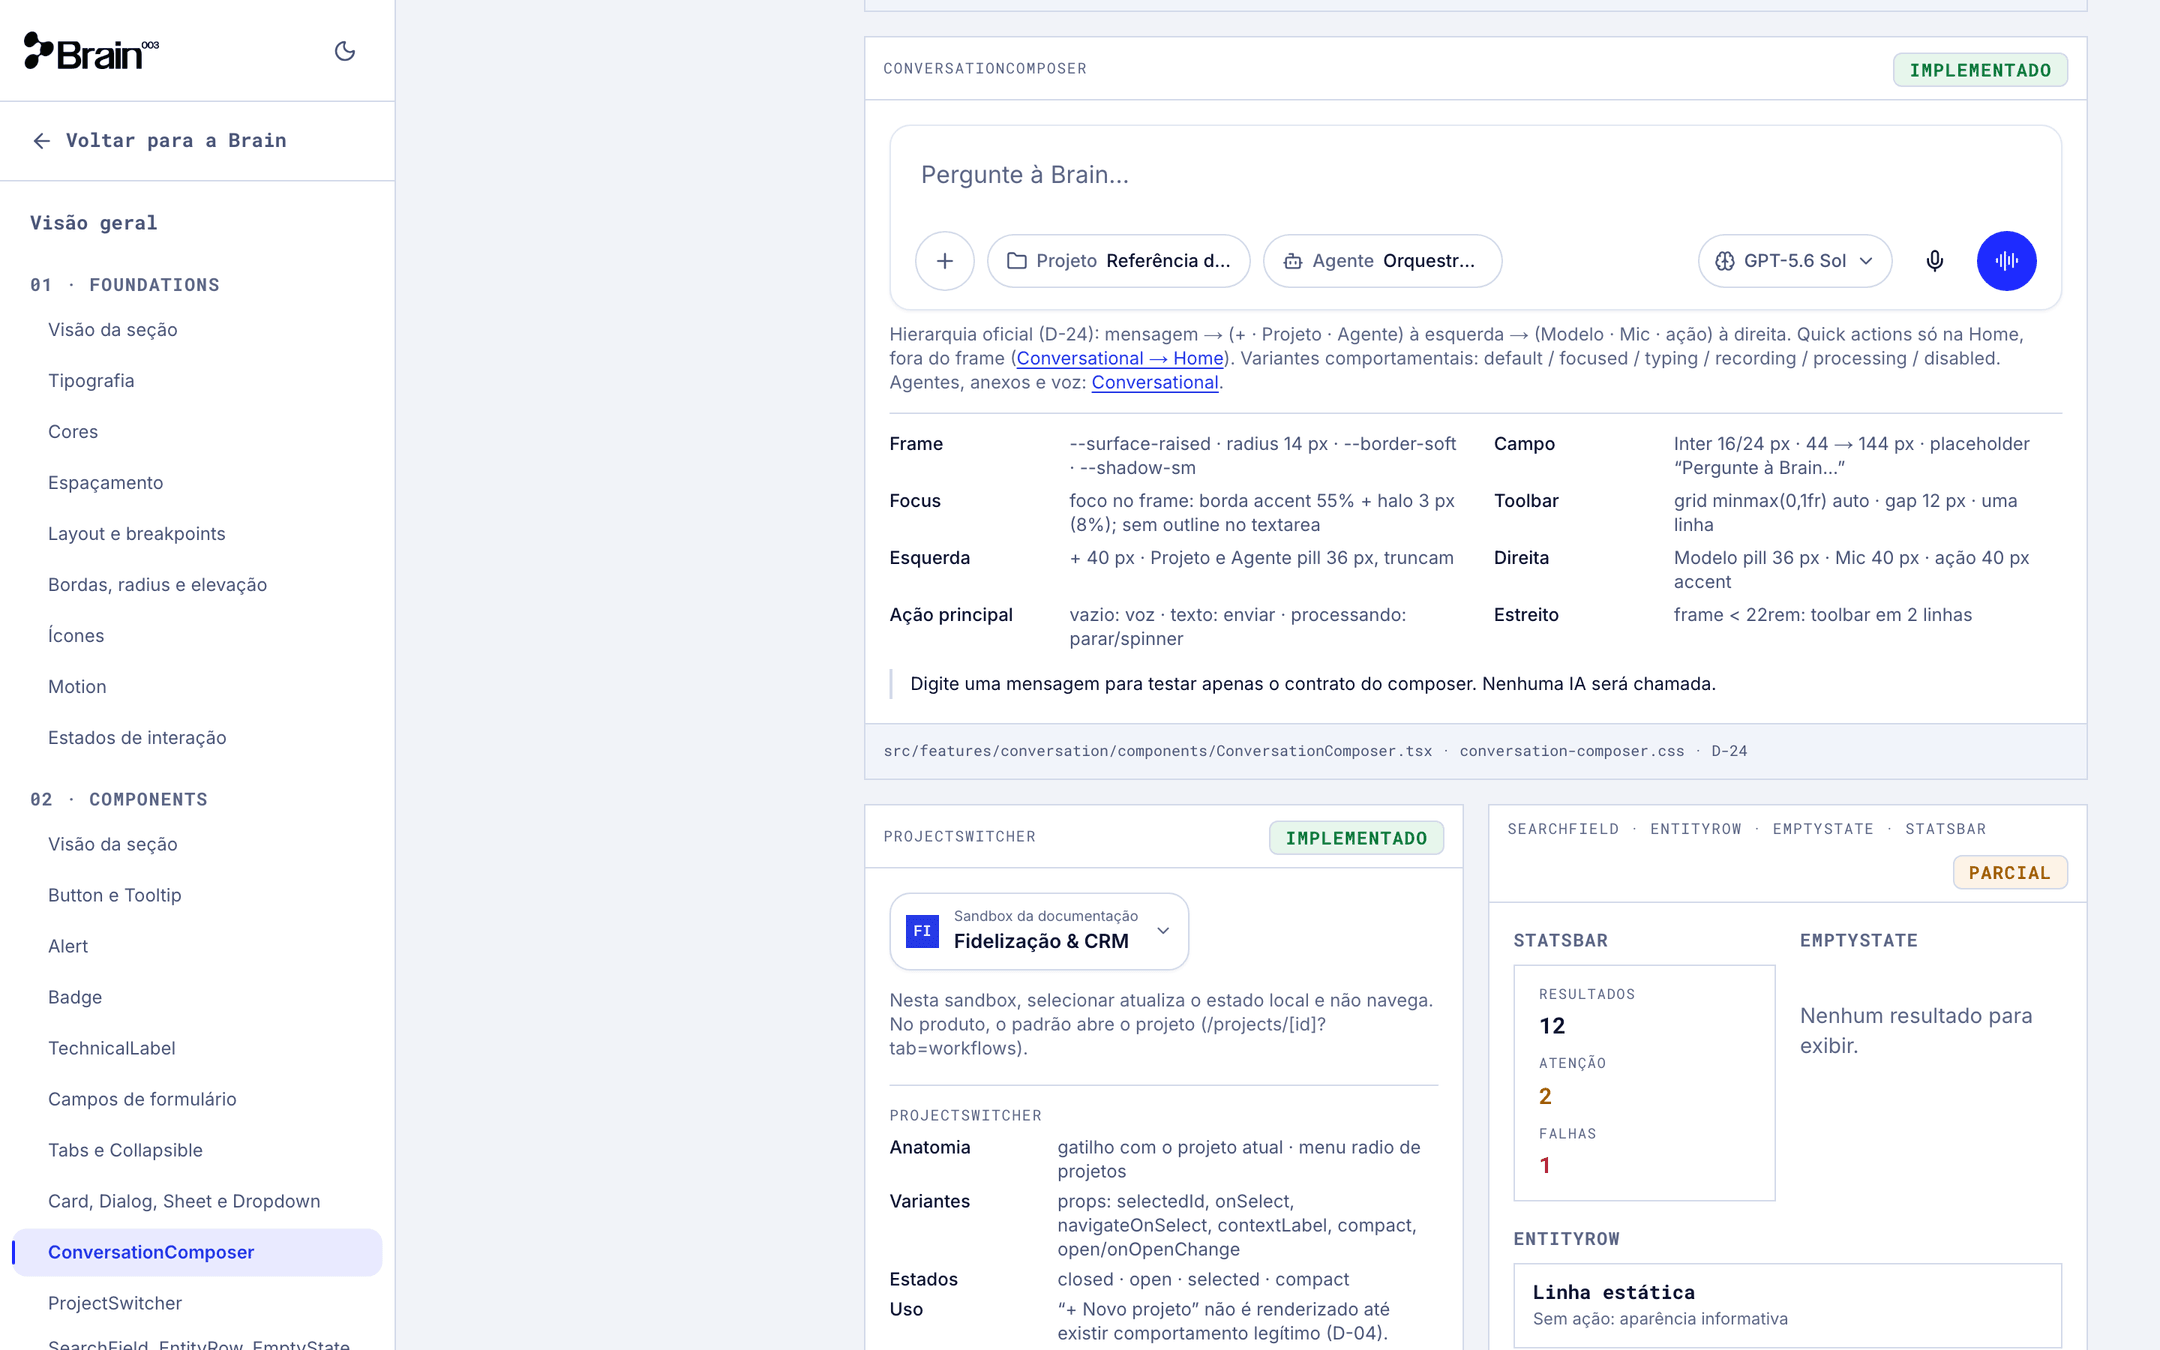Viewport: 2160px width, 1350px height.
Task: Open Visão geral in sidebar
Action: pos(94,223)
